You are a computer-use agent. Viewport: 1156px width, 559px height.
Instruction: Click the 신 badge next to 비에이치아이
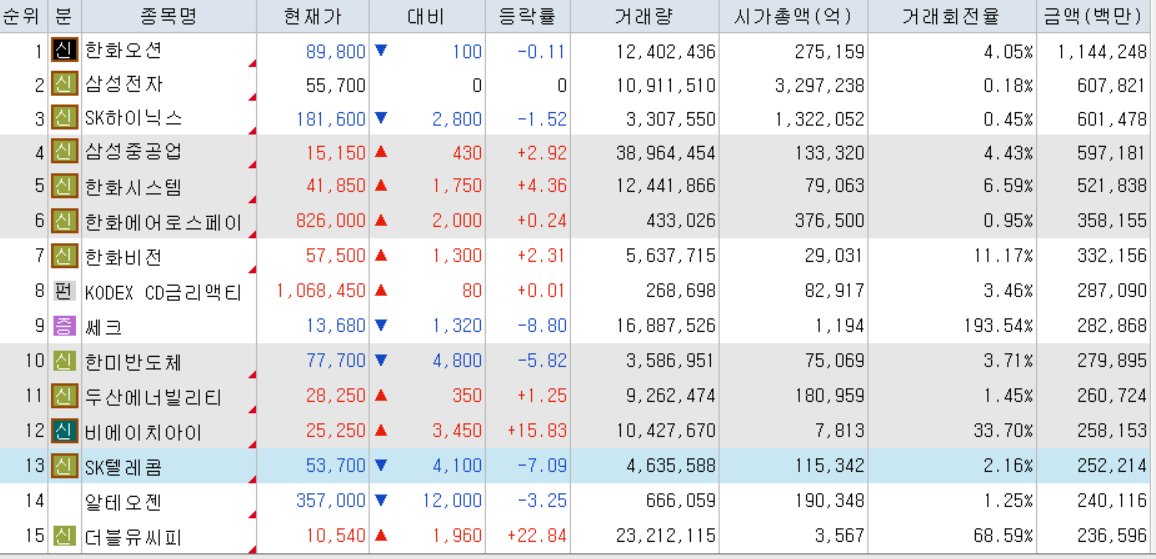pyautogui.click(x=64, y=431)
